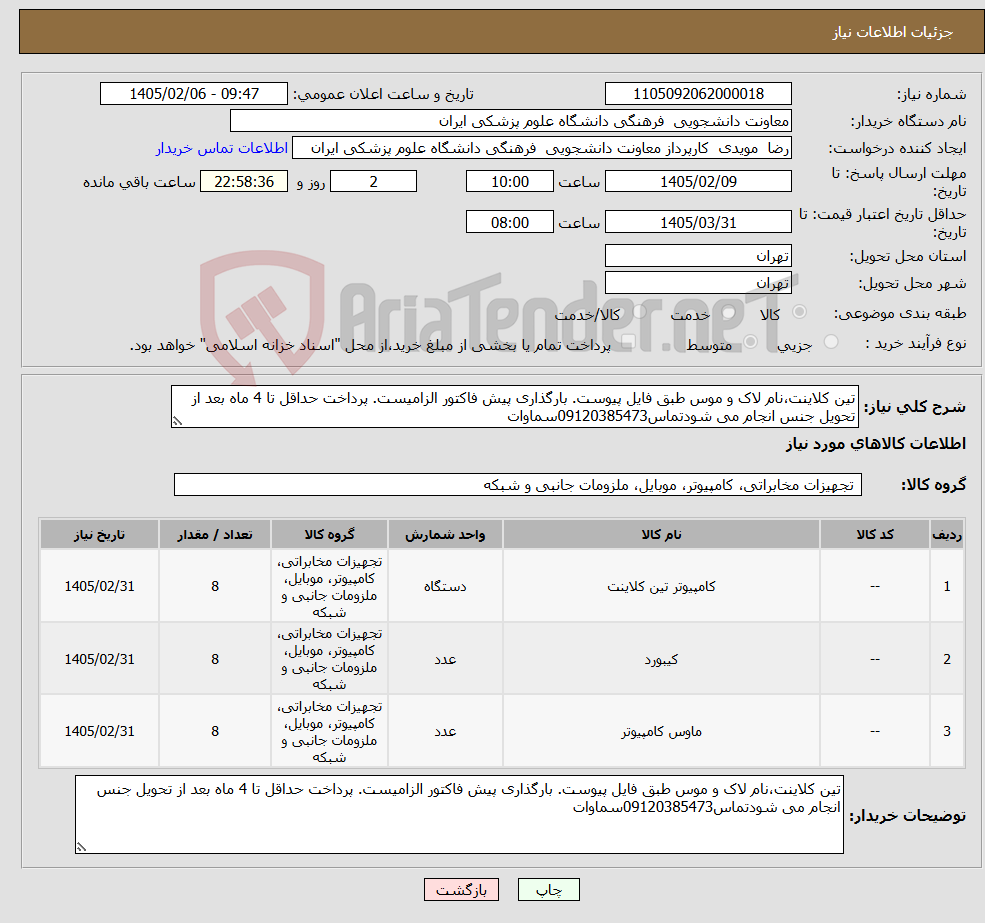The height and width of the screenshot is (923, 985).
Task: Click row number 1 in the table
Action: (947, 586)
